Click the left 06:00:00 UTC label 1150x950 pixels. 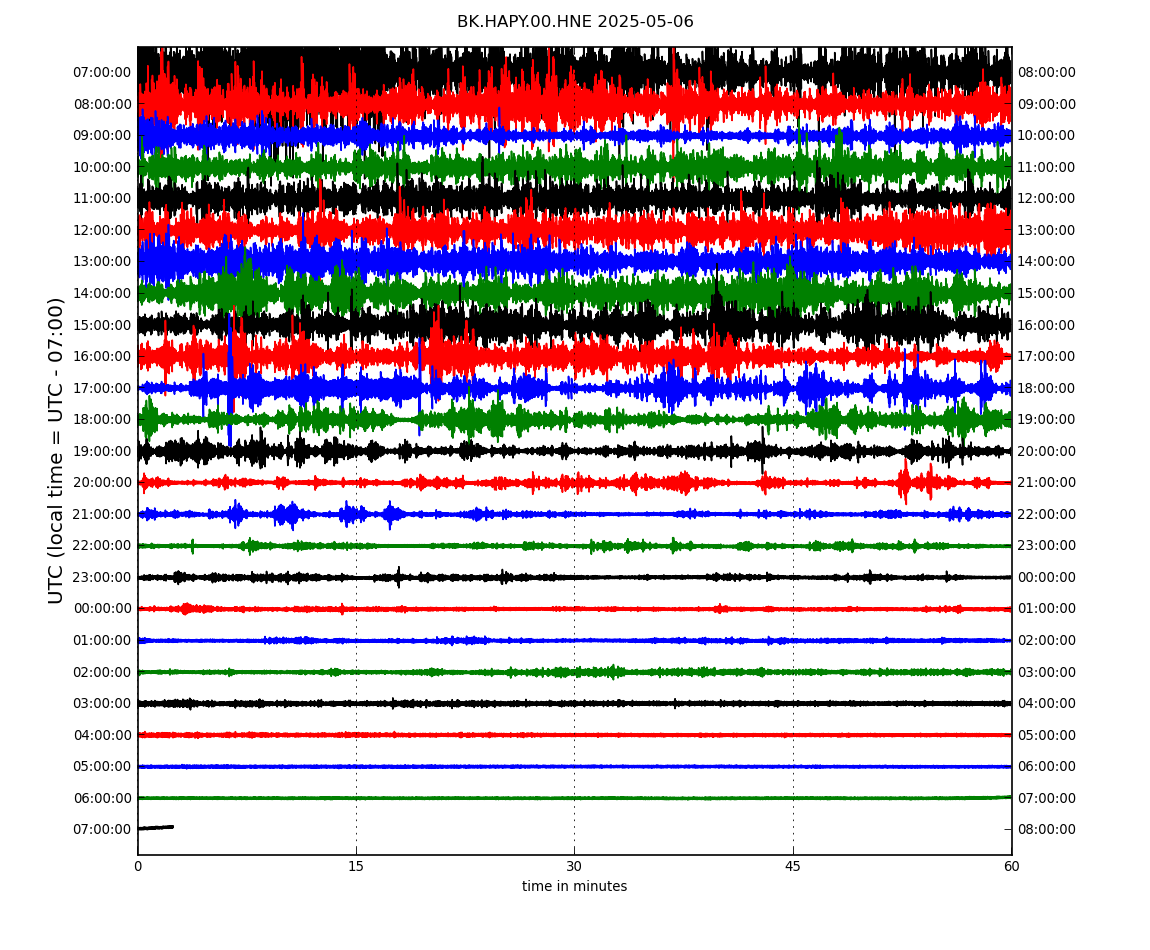pos(102,798)
